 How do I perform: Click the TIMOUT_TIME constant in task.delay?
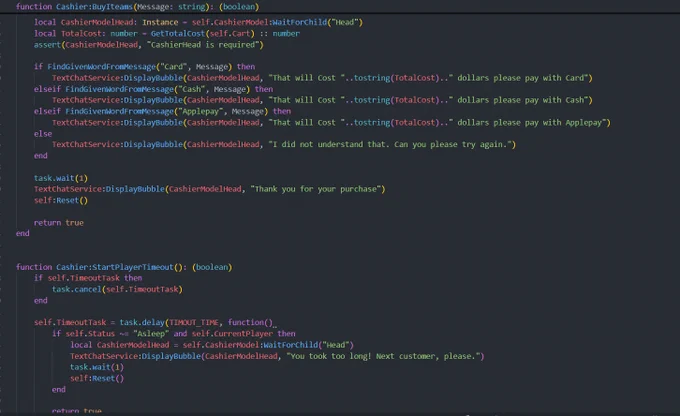[x=194, y=322]
